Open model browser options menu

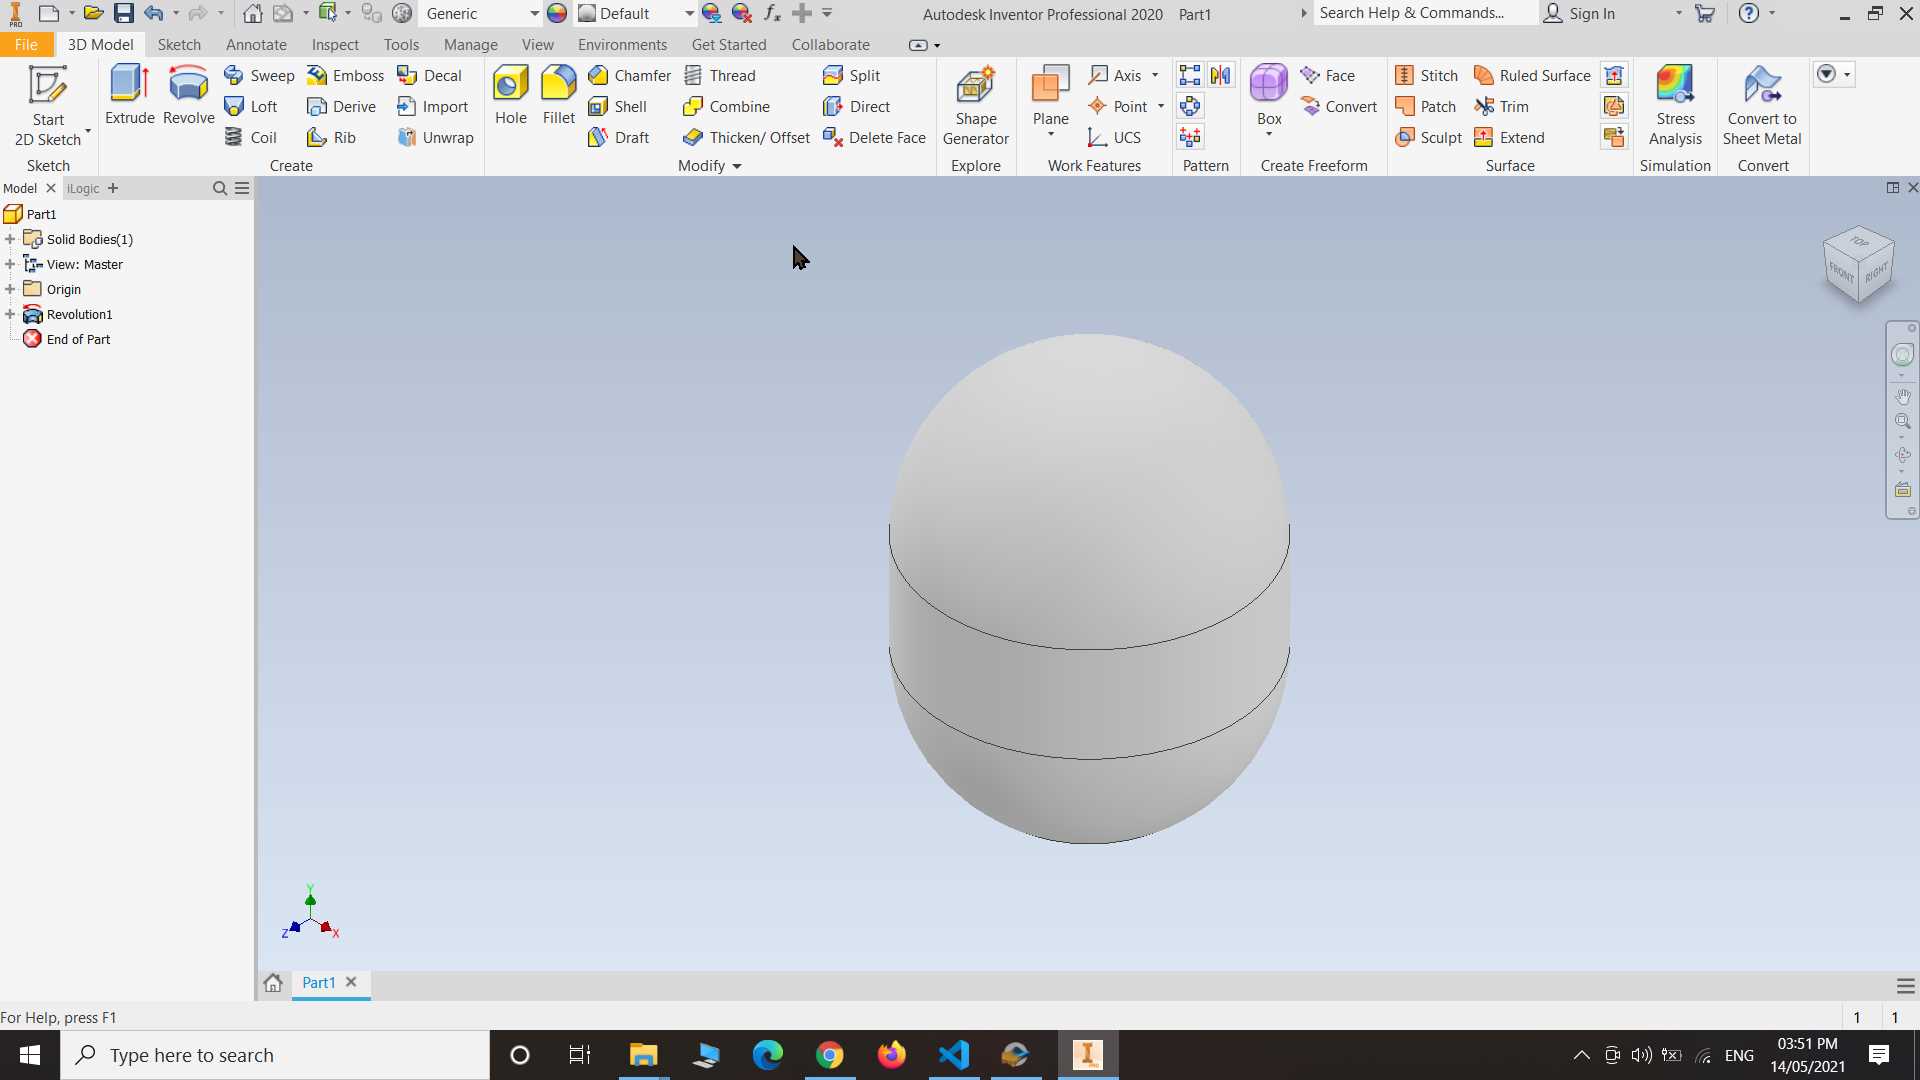tap(242, 188)
